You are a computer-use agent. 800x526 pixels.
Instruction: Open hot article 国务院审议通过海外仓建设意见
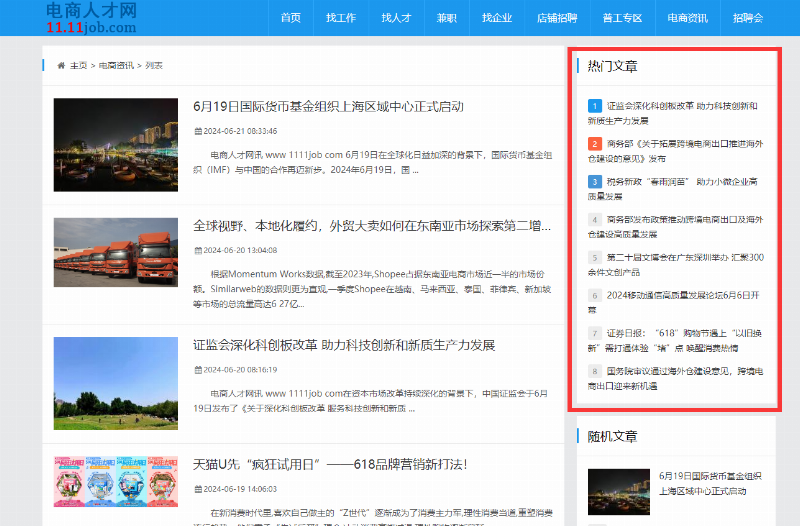pyautogui.click(x=676, y=379)
